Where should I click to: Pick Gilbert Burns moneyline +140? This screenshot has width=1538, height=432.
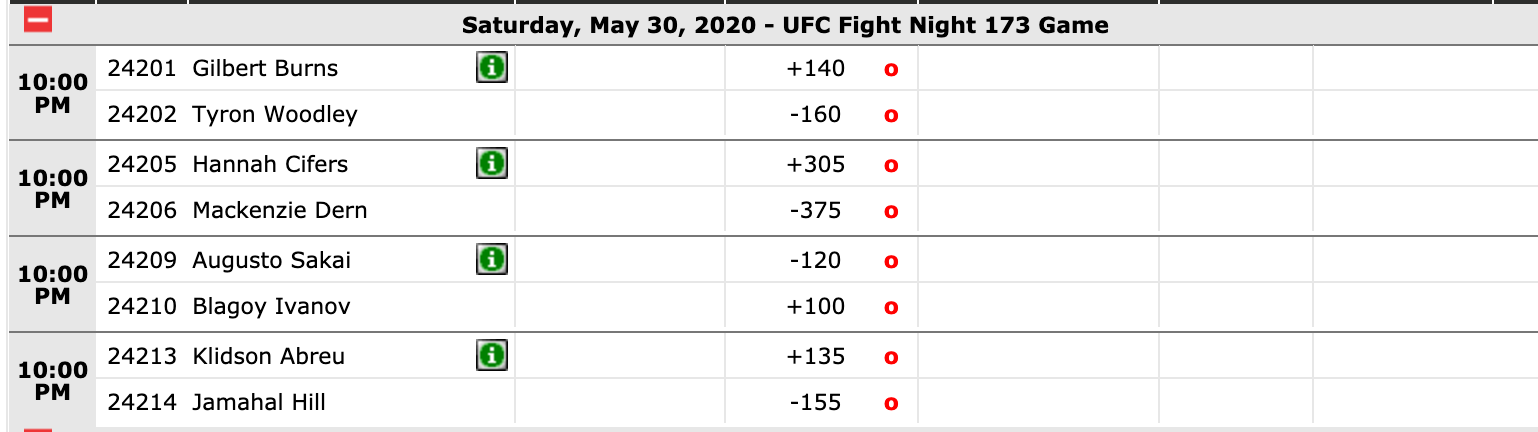816,68
